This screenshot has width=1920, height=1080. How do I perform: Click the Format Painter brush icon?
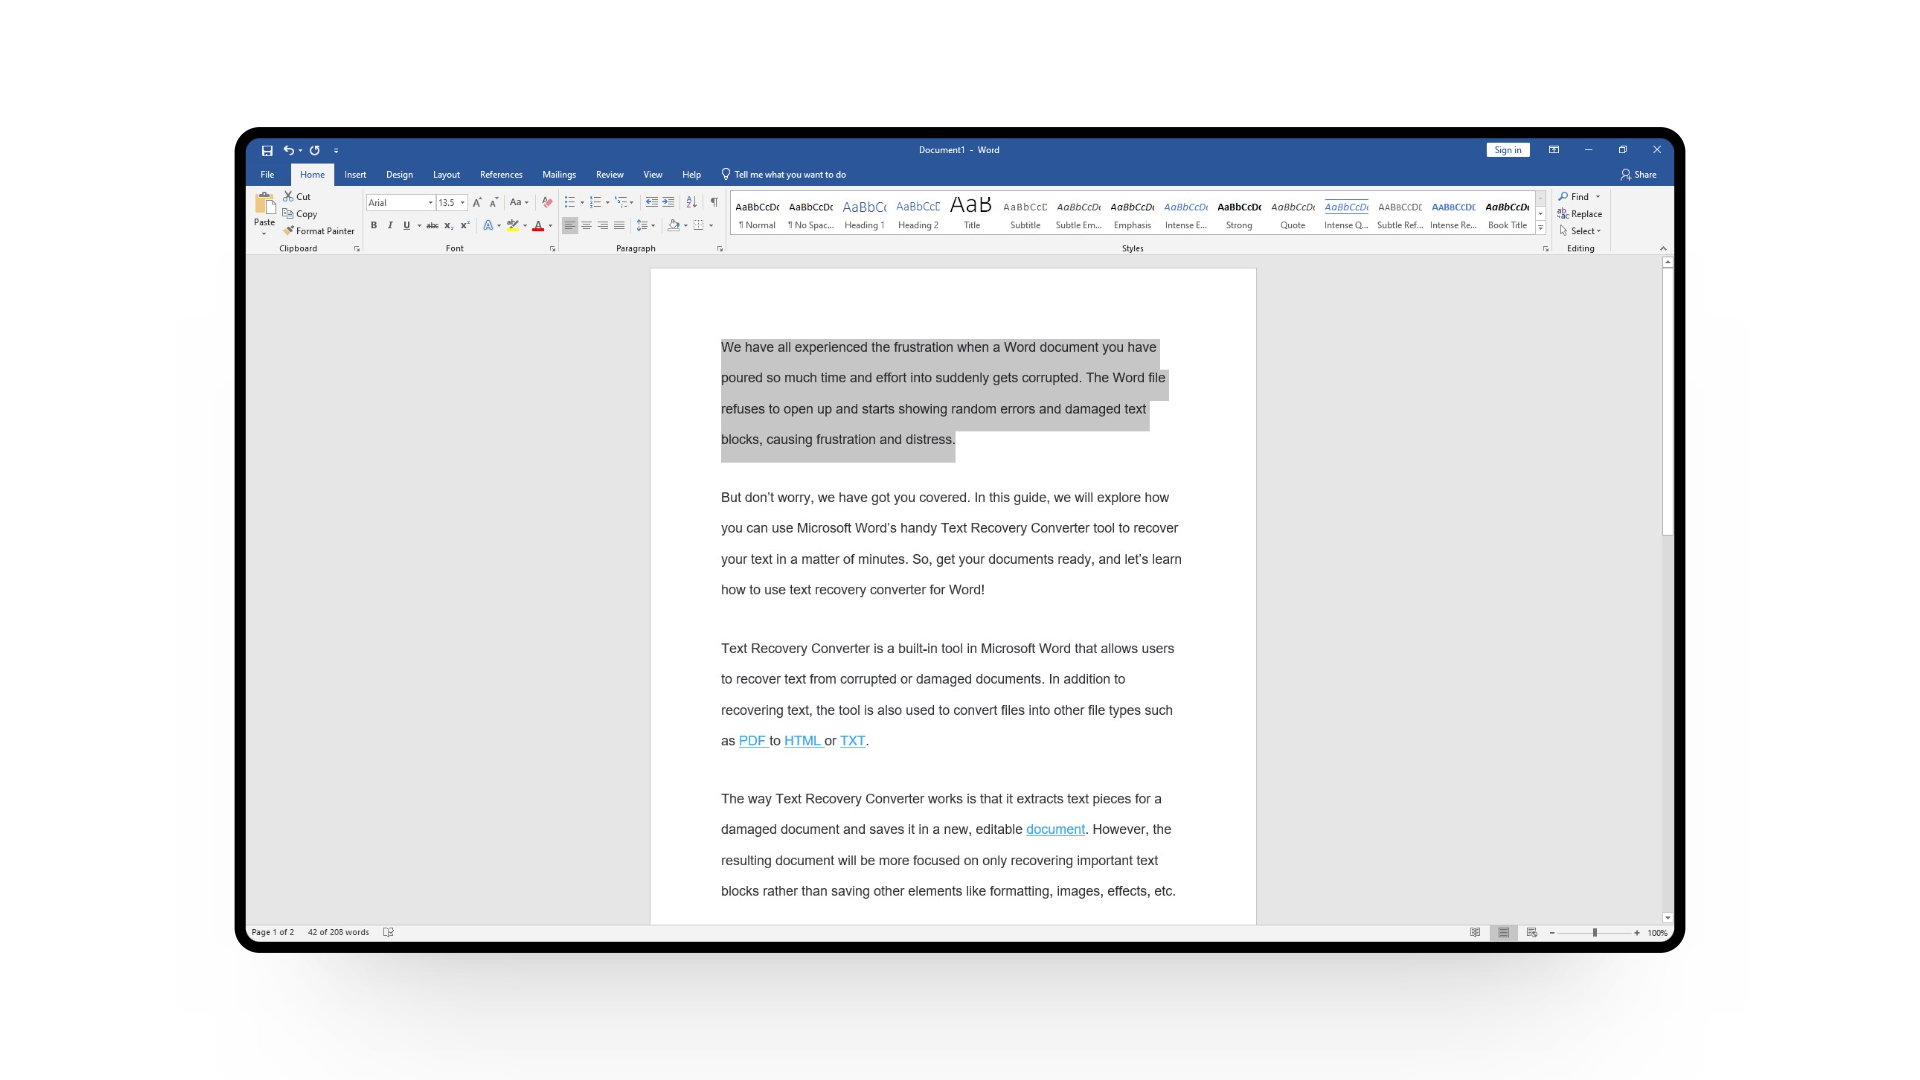pyautogui.click(x=289, y=231)
